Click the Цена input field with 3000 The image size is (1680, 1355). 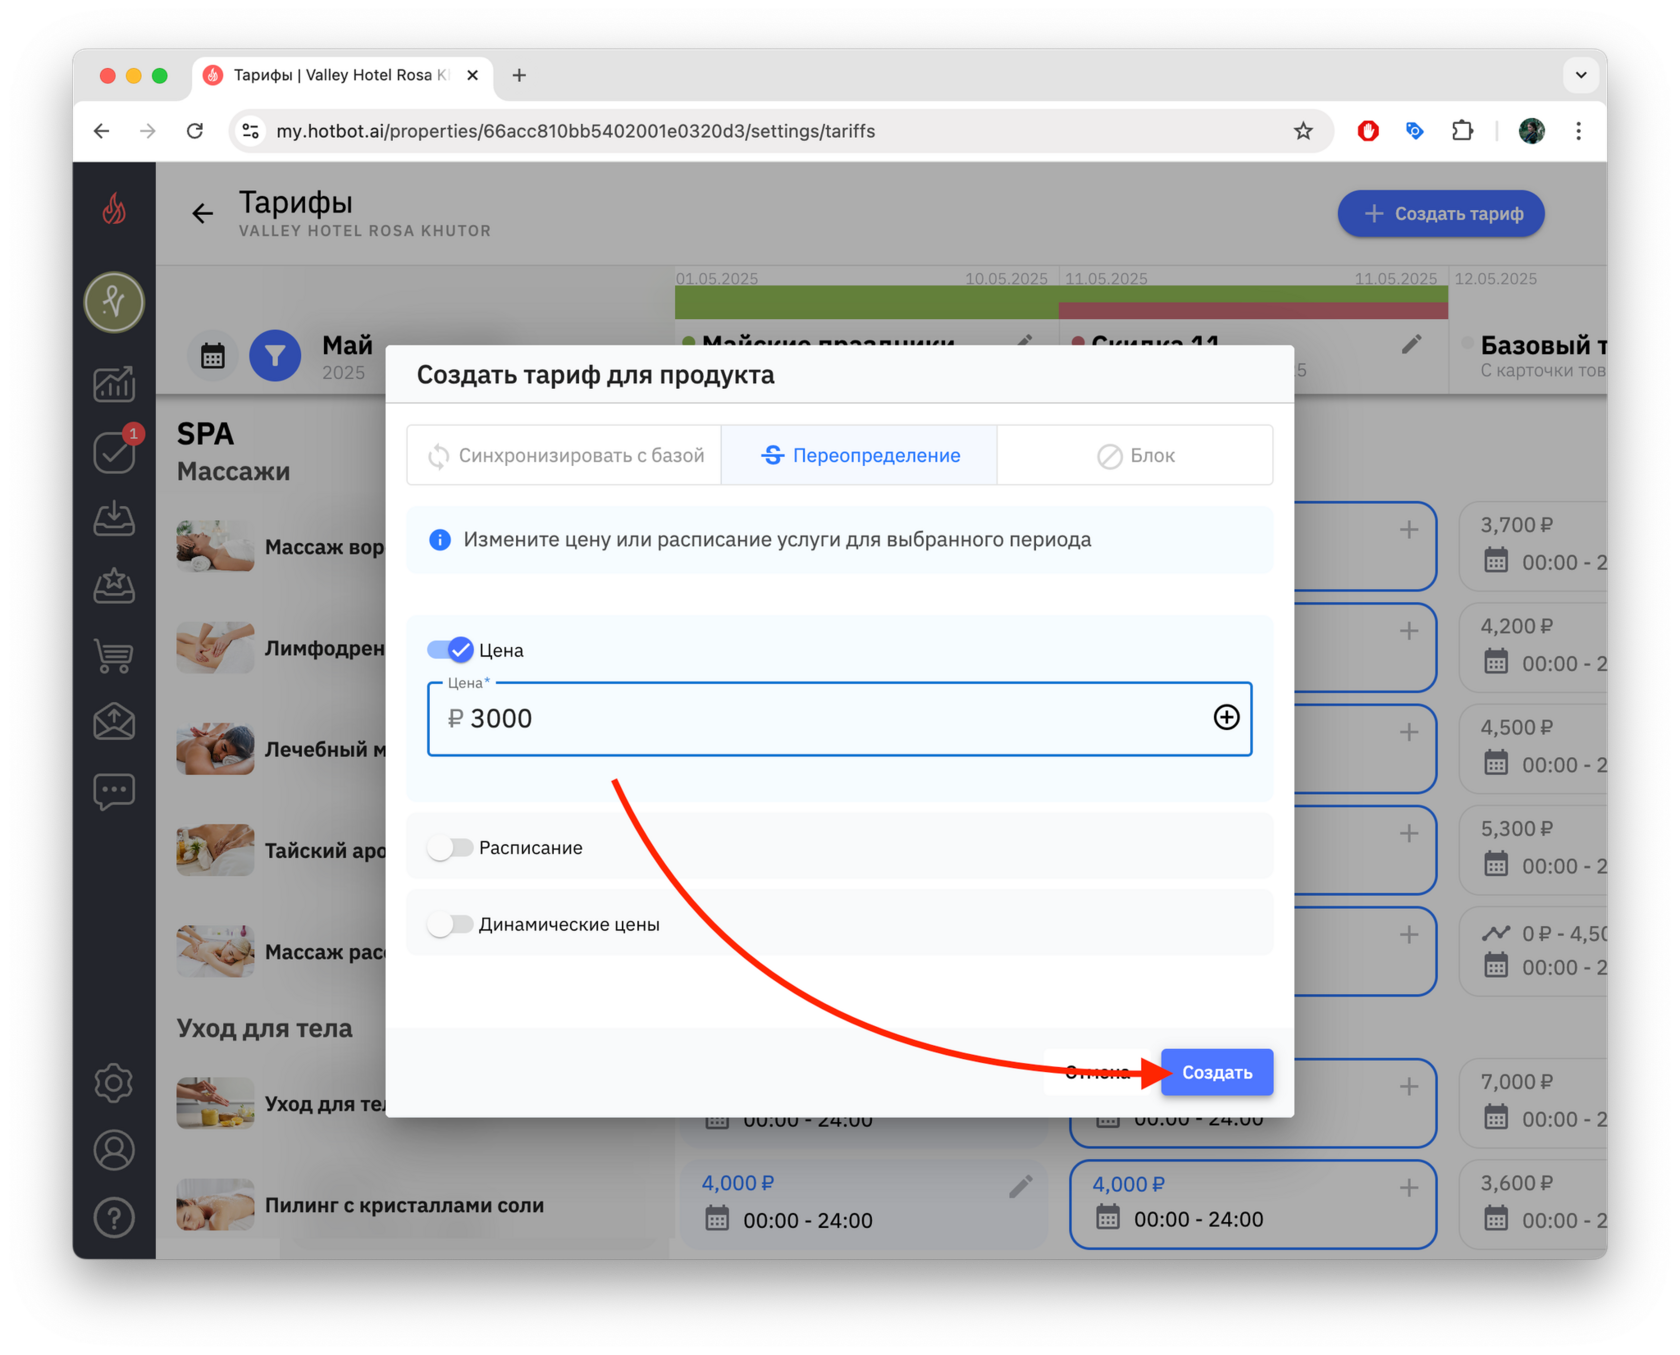[x=839, y=718]
